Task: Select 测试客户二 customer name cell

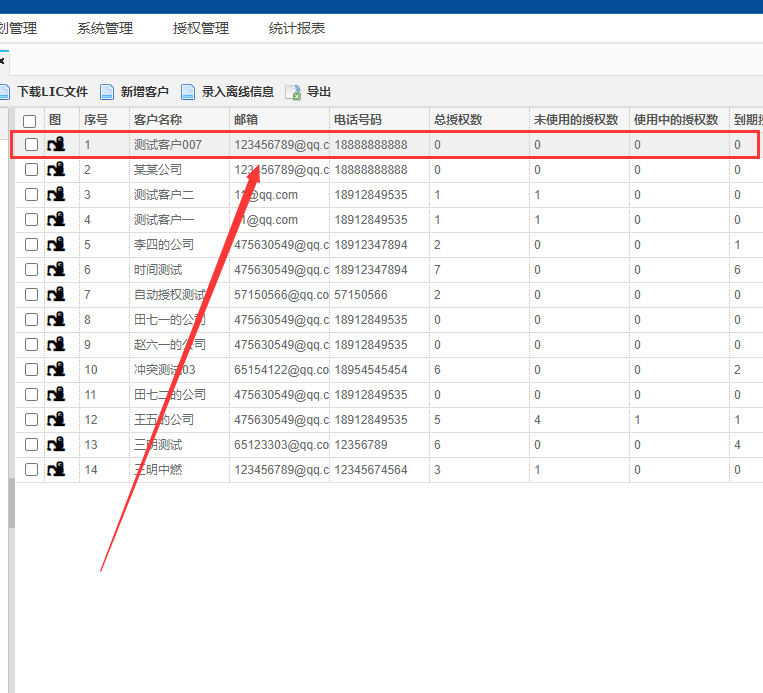Action: click(165, 195)
